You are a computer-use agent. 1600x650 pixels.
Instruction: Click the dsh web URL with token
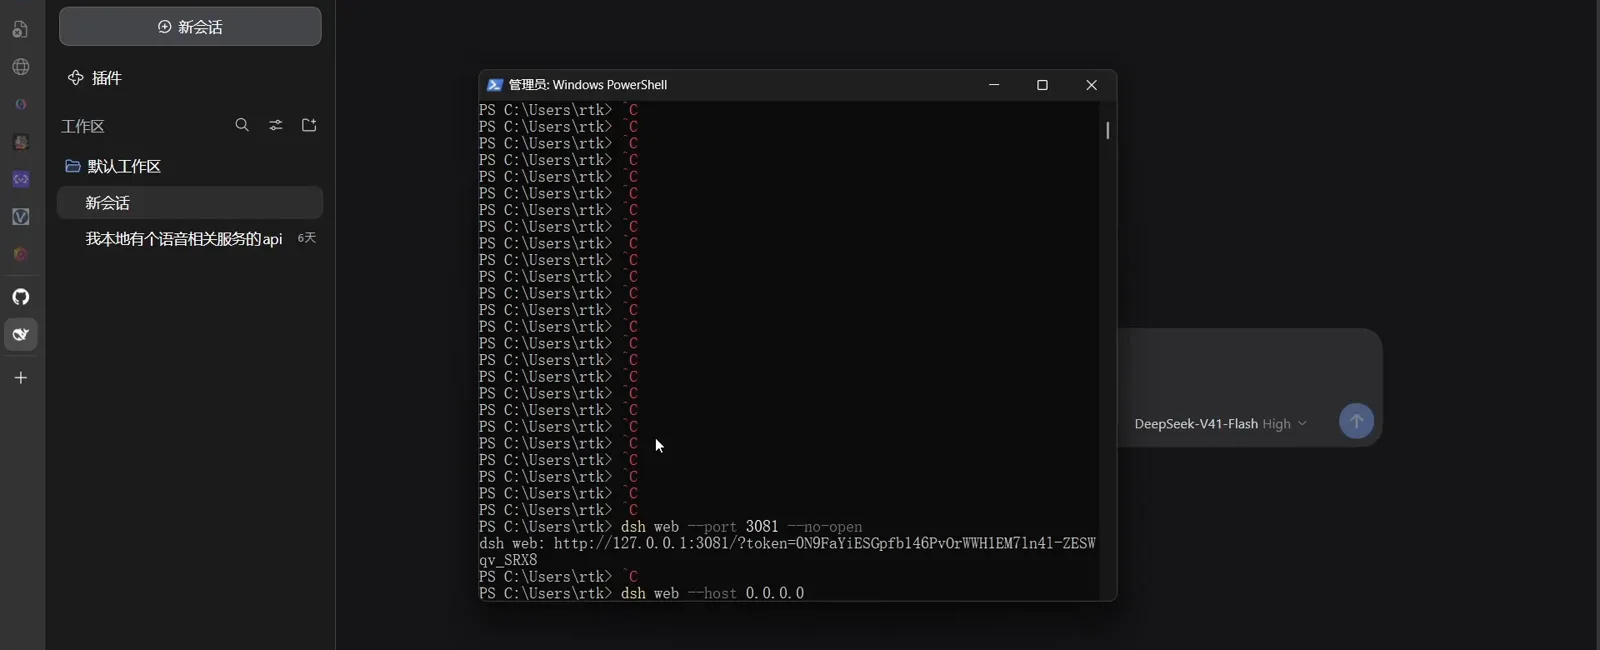tap(787, 552)
